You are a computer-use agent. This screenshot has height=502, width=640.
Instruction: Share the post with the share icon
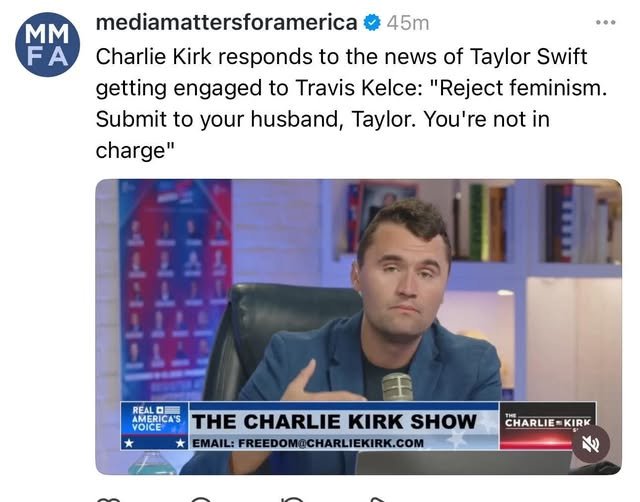click(378, 497)
